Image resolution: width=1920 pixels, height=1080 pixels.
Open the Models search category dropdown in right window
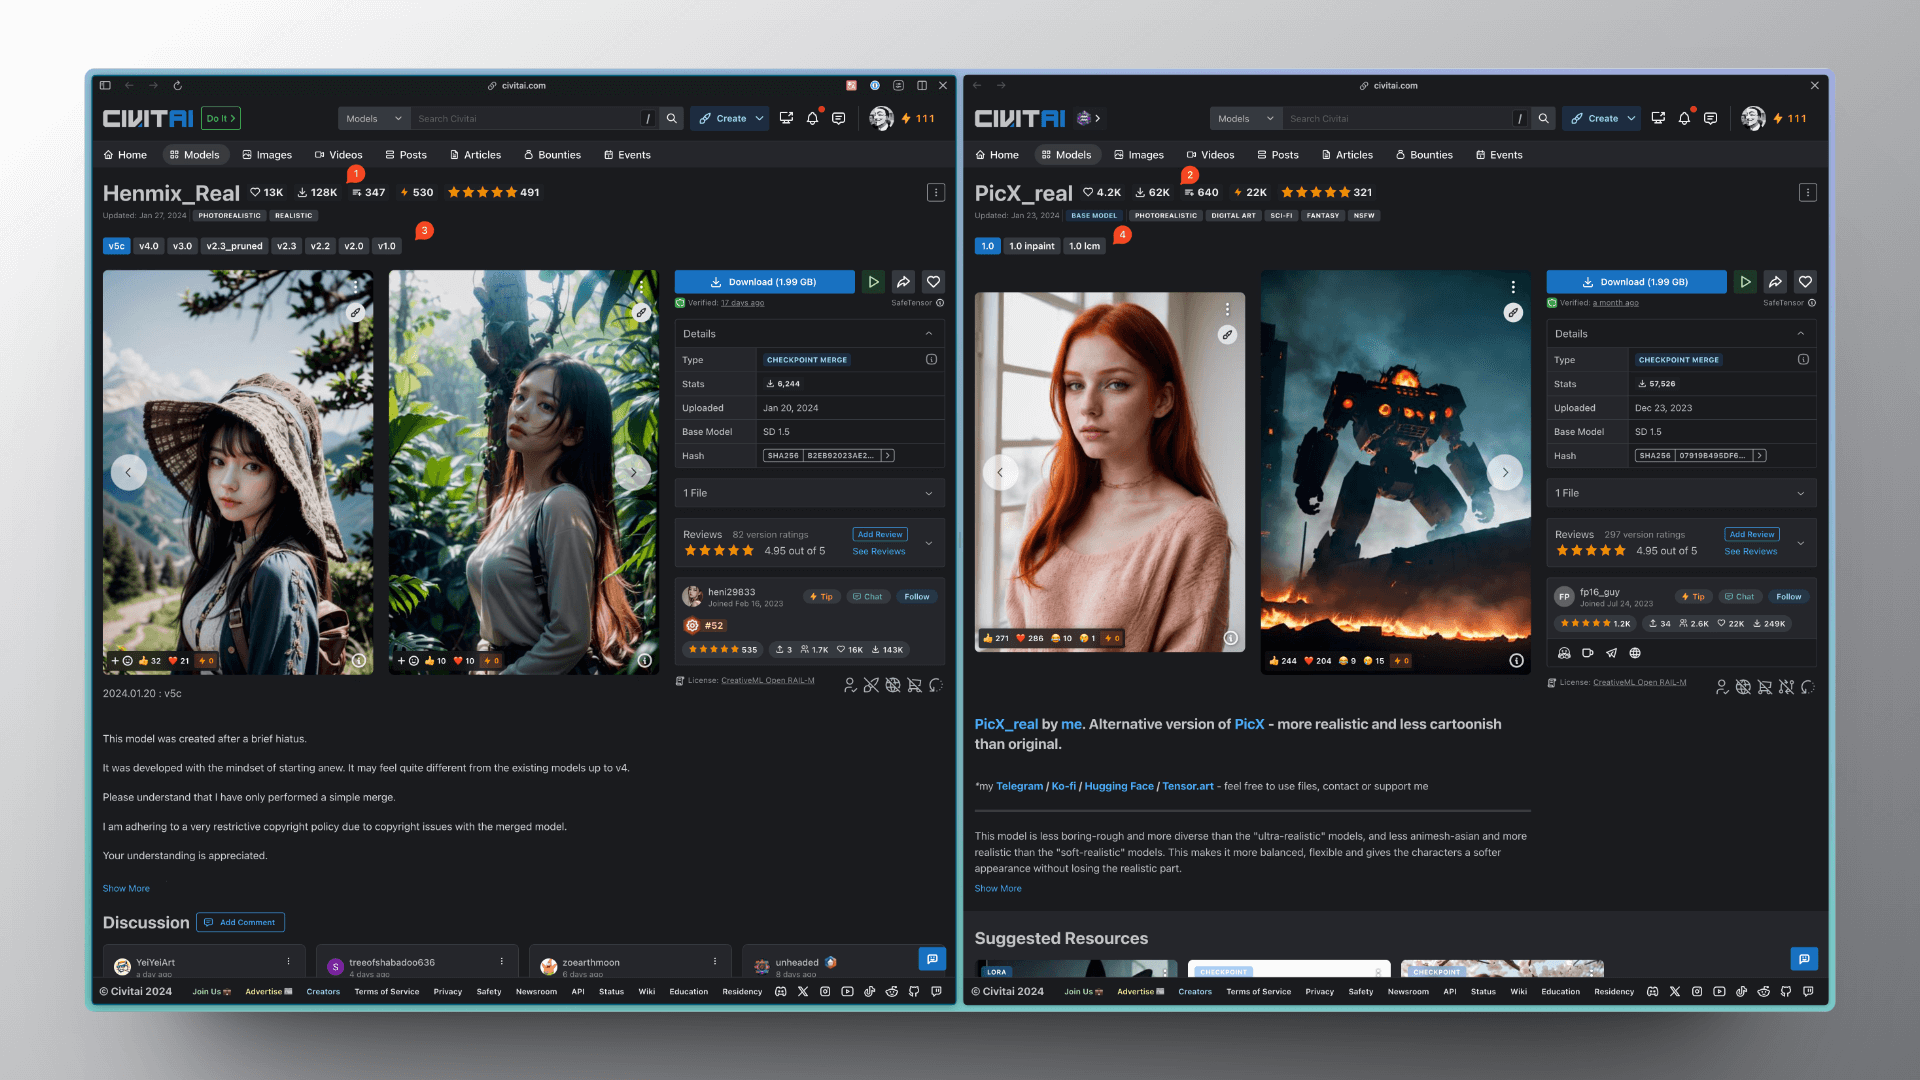(1246, 118)
